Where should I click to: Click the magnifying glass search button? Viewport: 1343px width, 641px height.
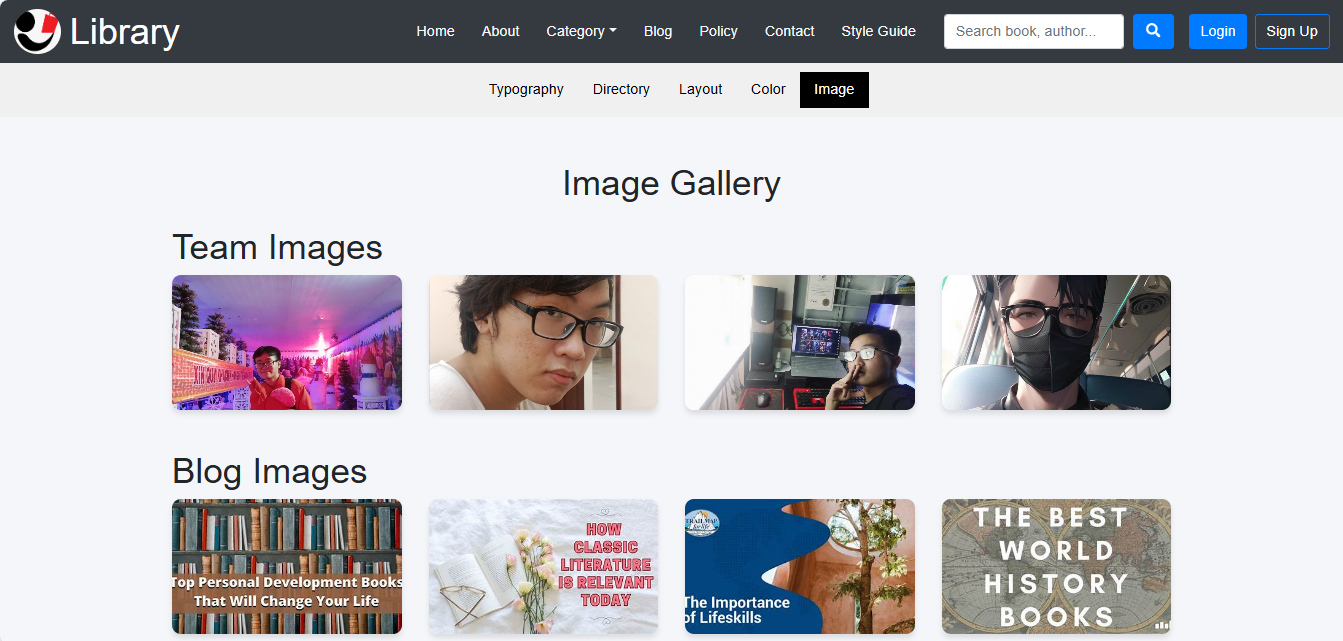pos(1153,31)
